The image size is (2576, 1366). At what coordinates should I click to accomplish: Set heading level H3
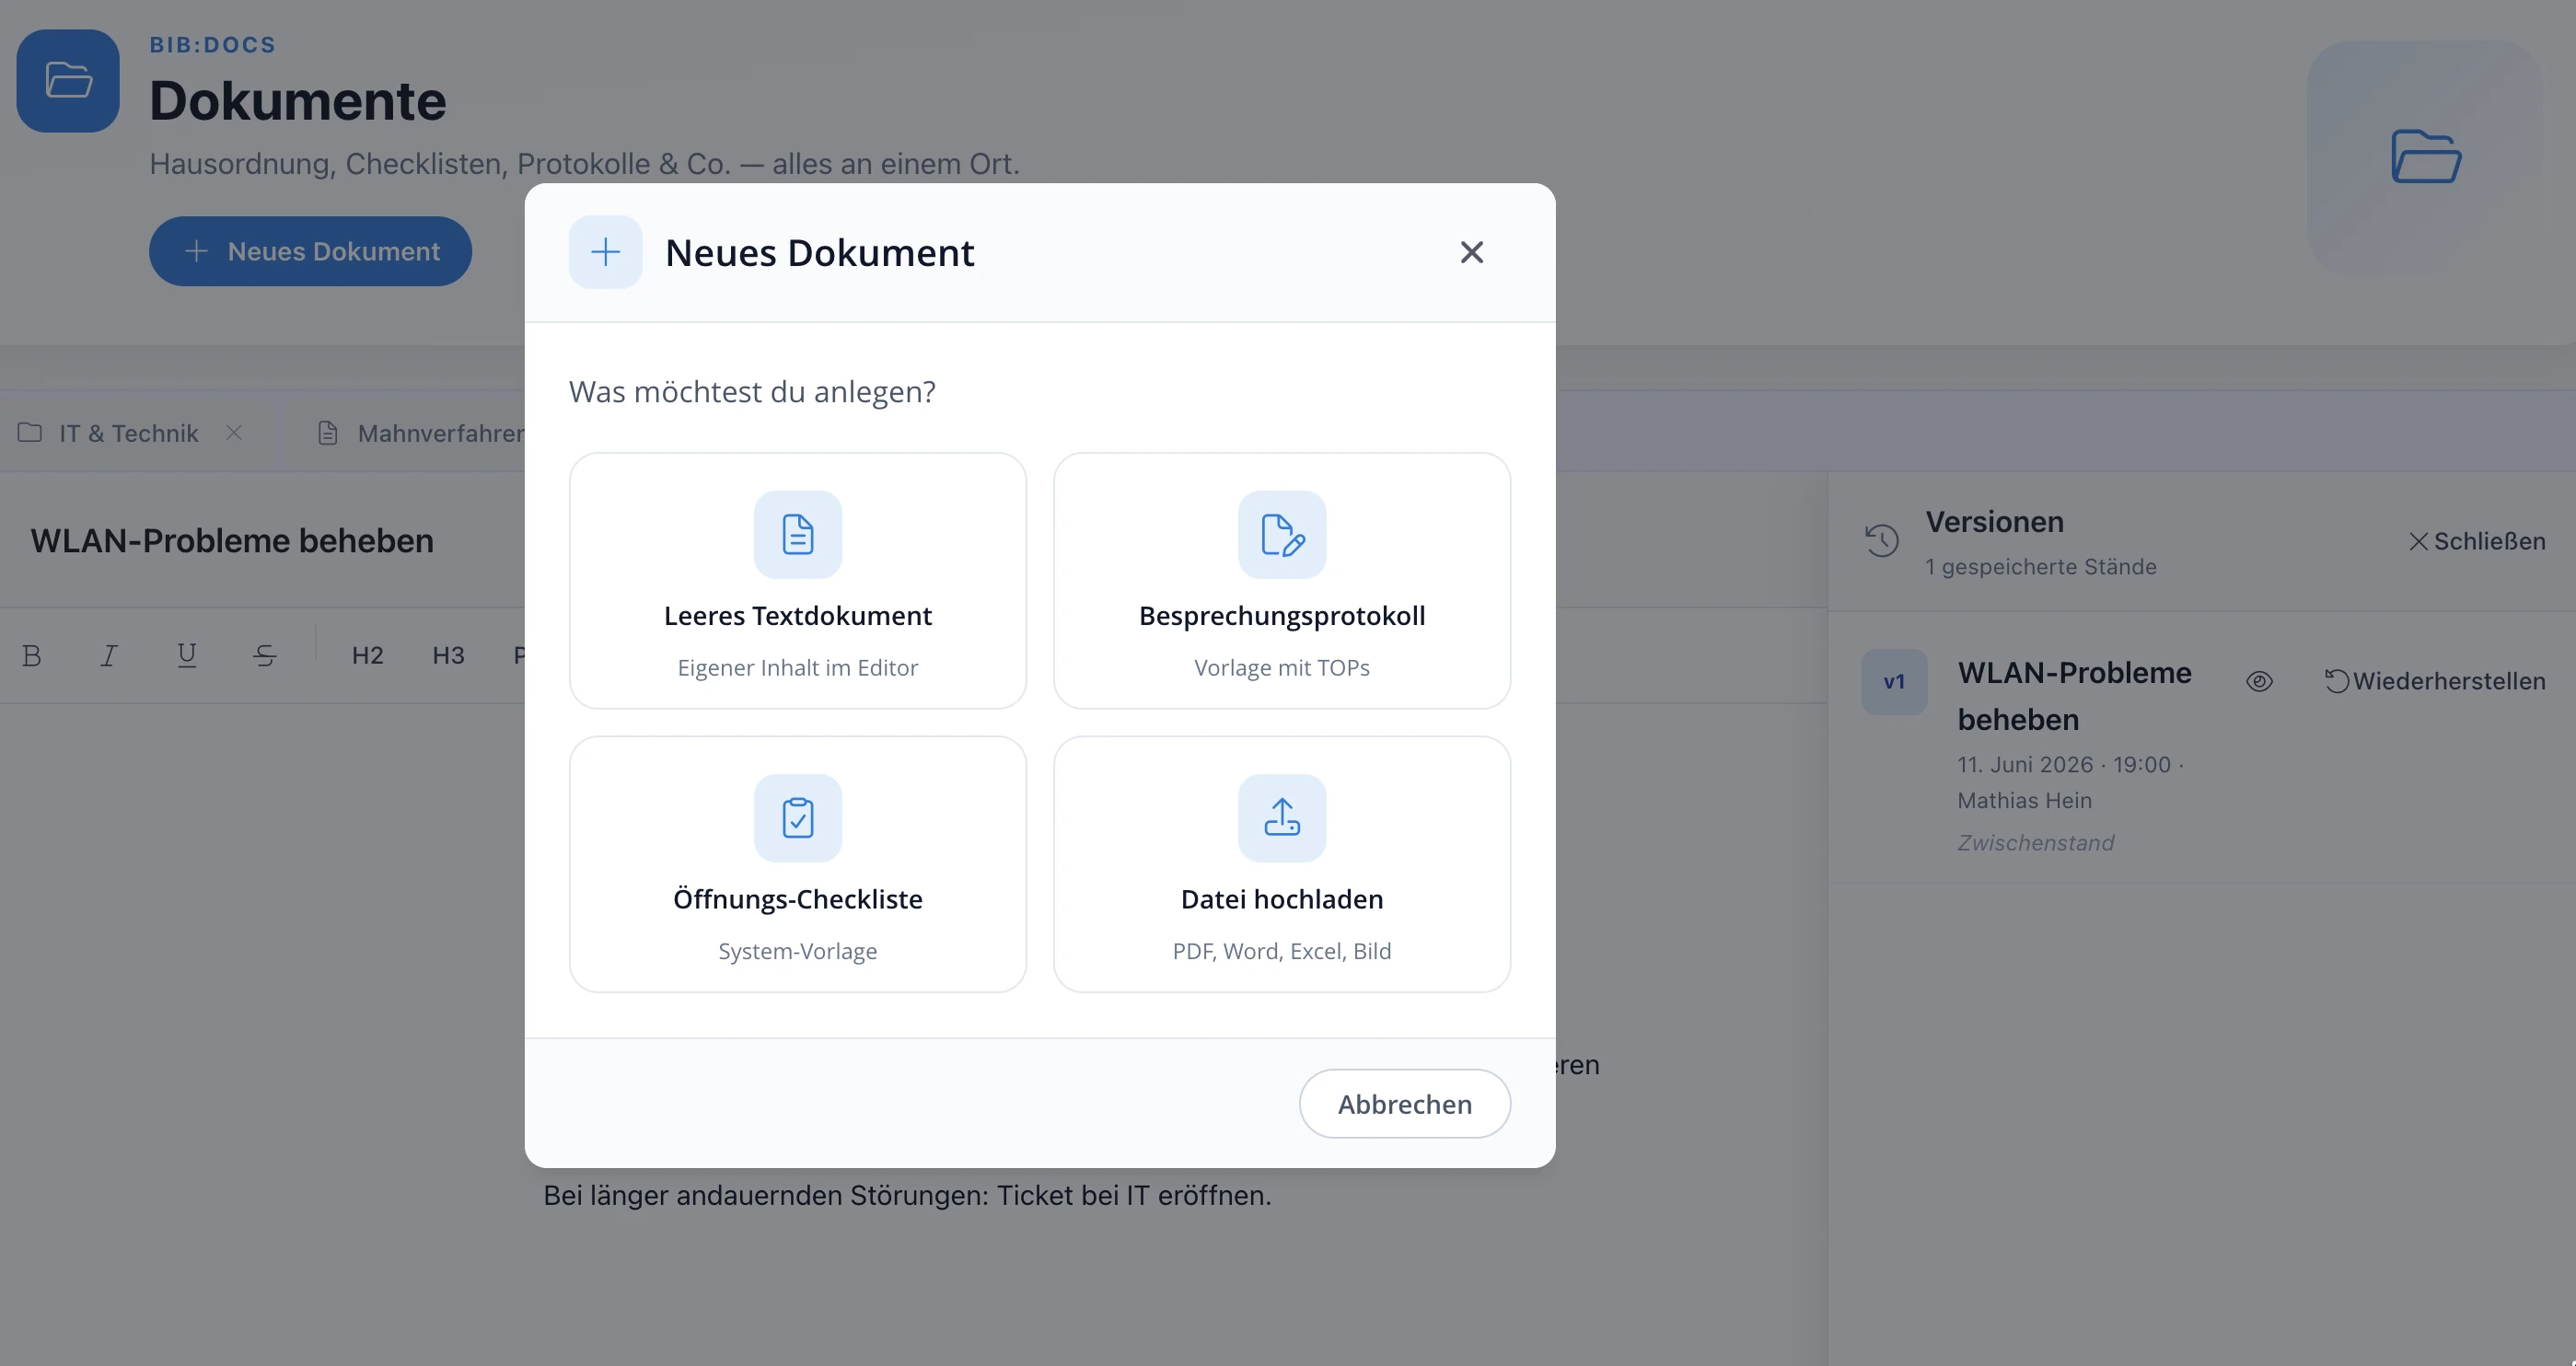(x=448, y=655)
